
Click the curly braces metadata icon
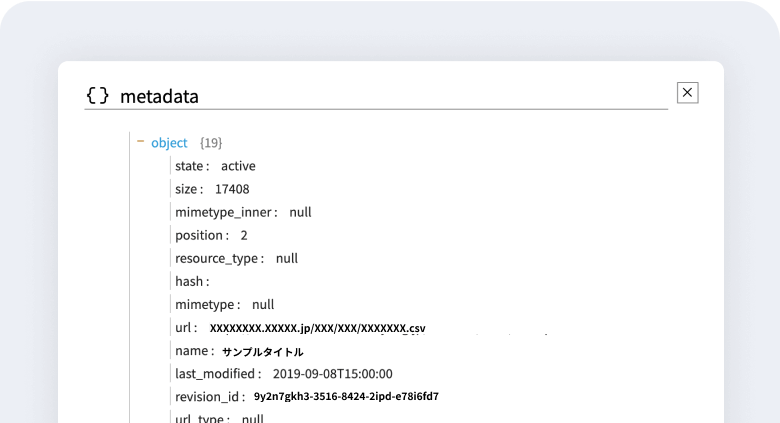coord(97,96)
